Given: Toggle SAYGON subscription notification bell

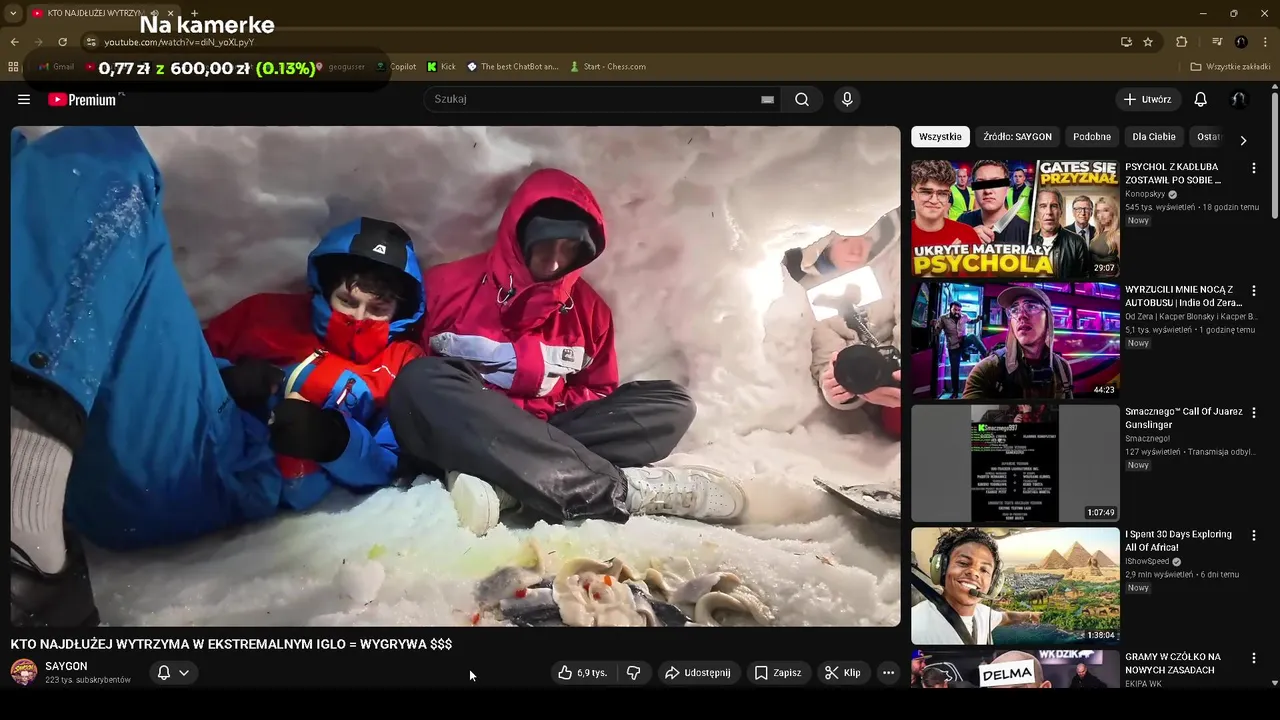Looking at the screenshot, I should [x=164, y=673].
